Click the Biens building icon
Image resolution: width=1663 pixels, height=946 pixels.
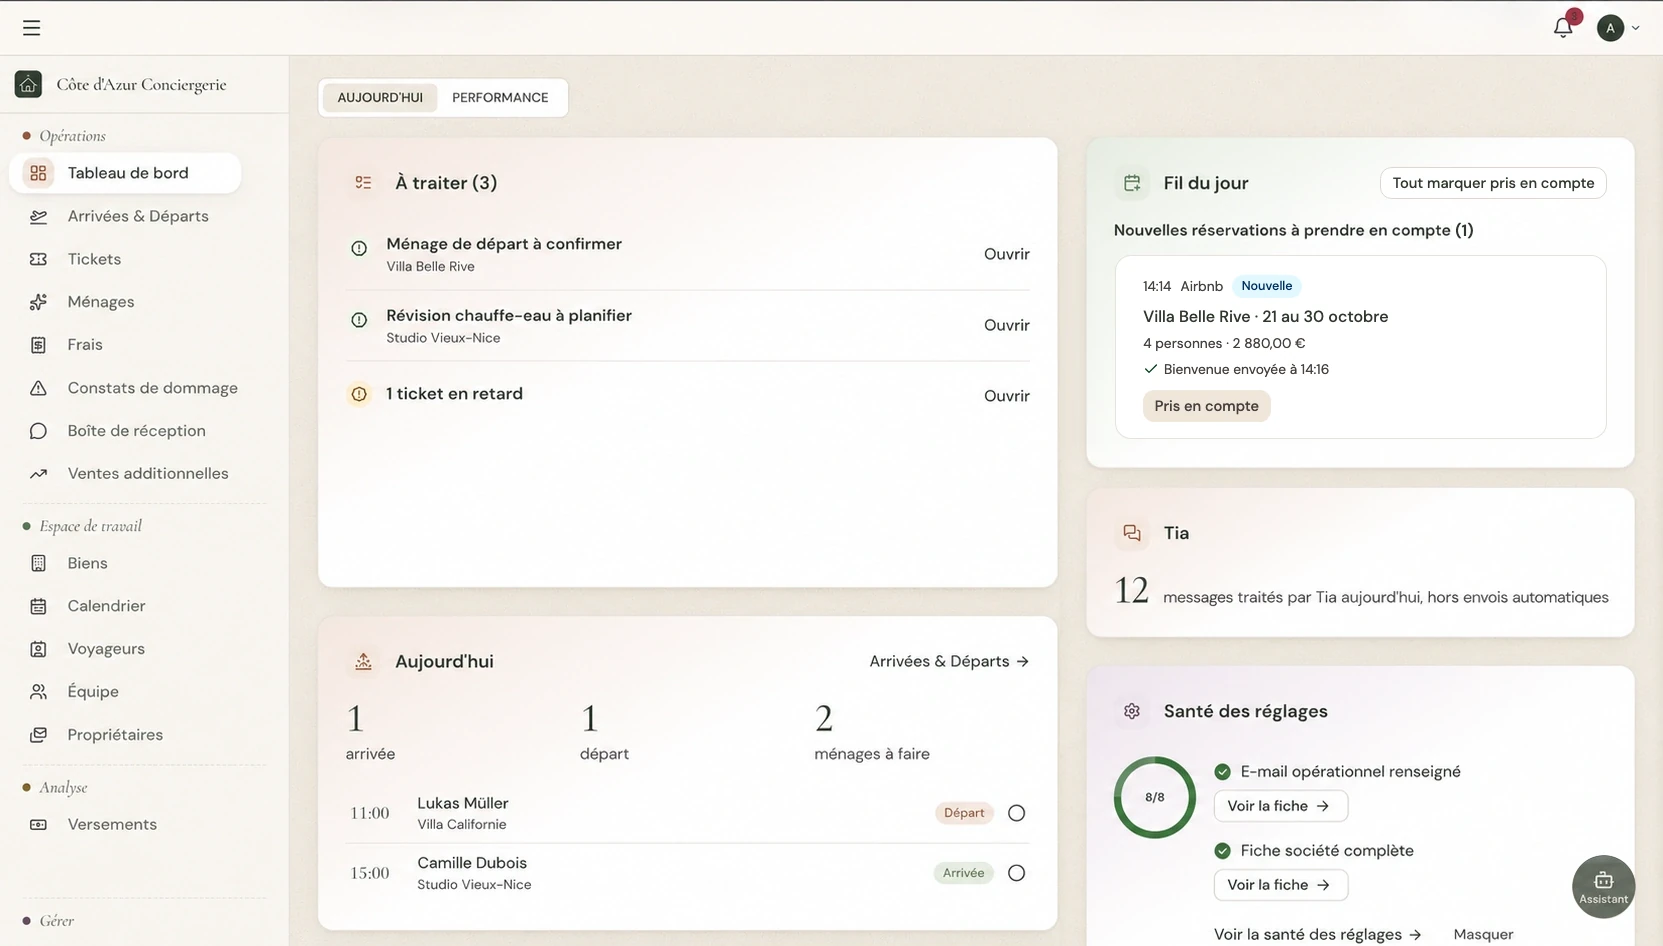click(38, 563)
